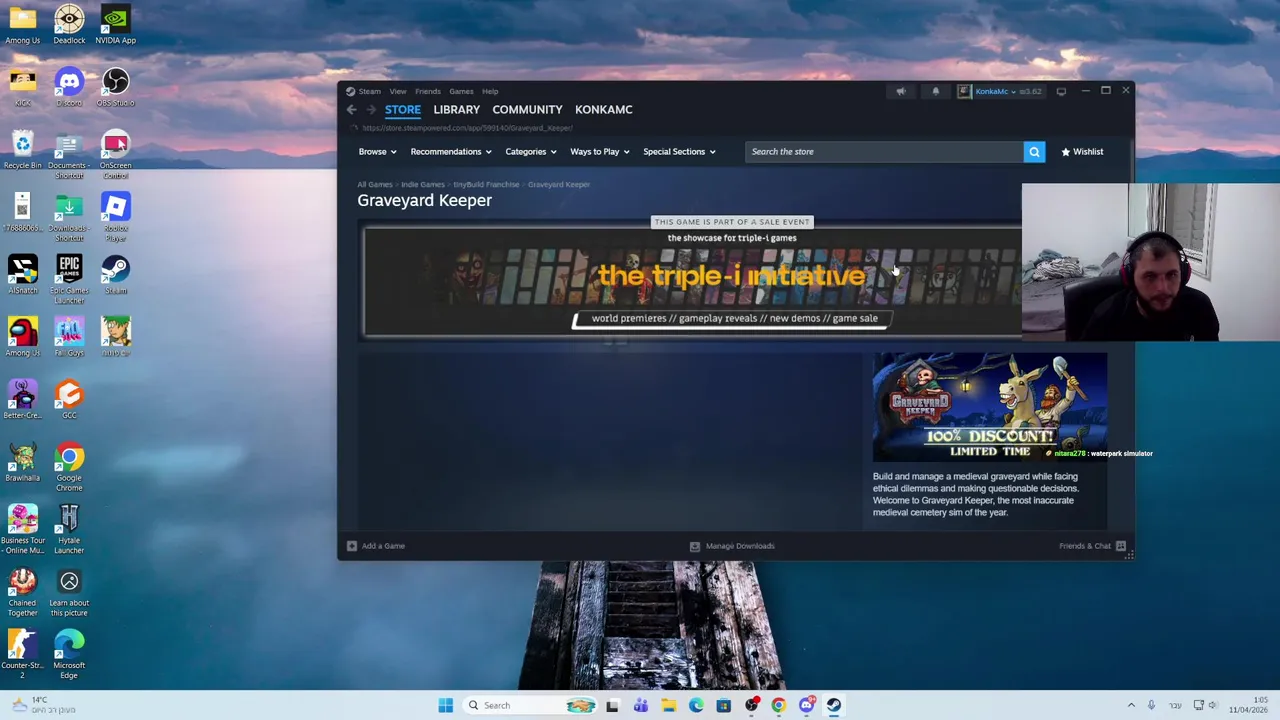Open the Windows Start menu

click(445, 705)
